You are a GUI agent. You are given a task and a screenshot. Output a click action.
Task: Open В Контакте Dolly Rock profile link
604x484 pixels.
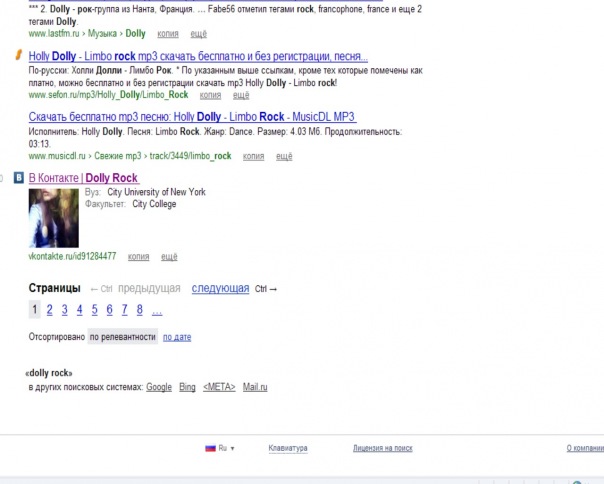click(84, 178)
